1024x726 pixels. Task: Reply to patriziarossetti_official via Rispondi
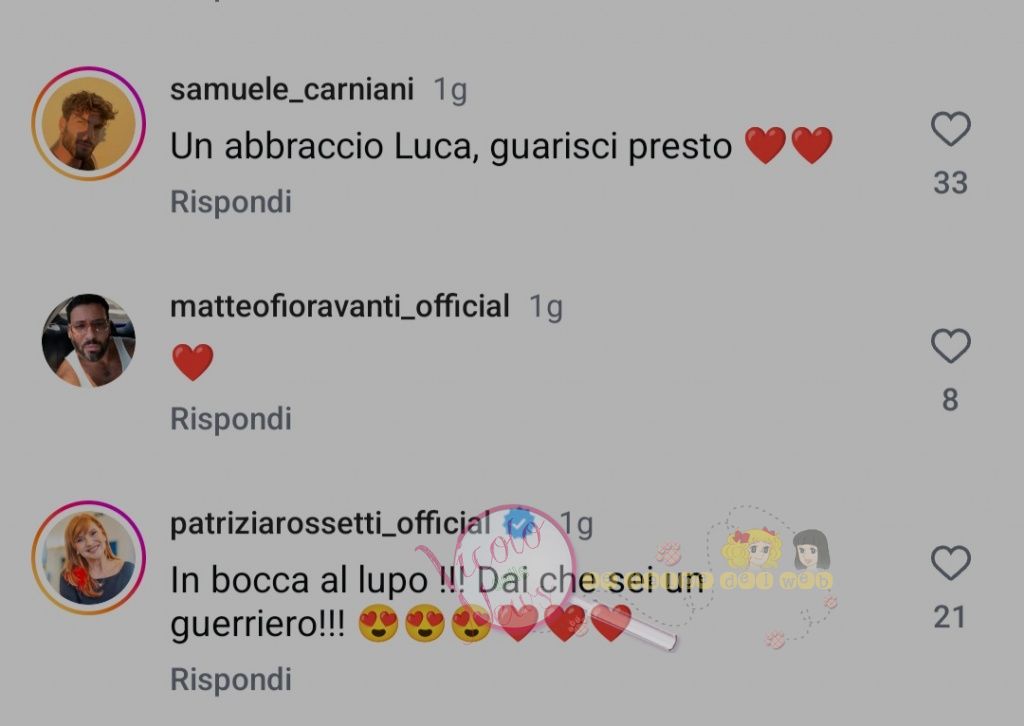[231, 679]
